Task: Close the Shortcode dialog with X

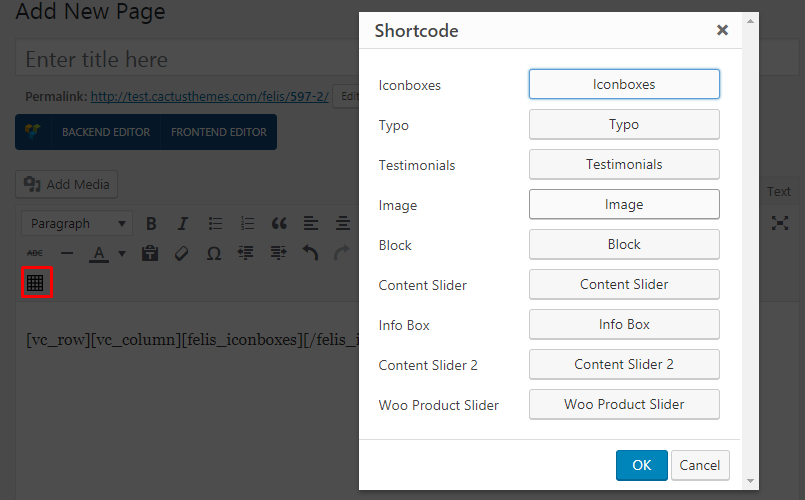Action: pos(722,30)
